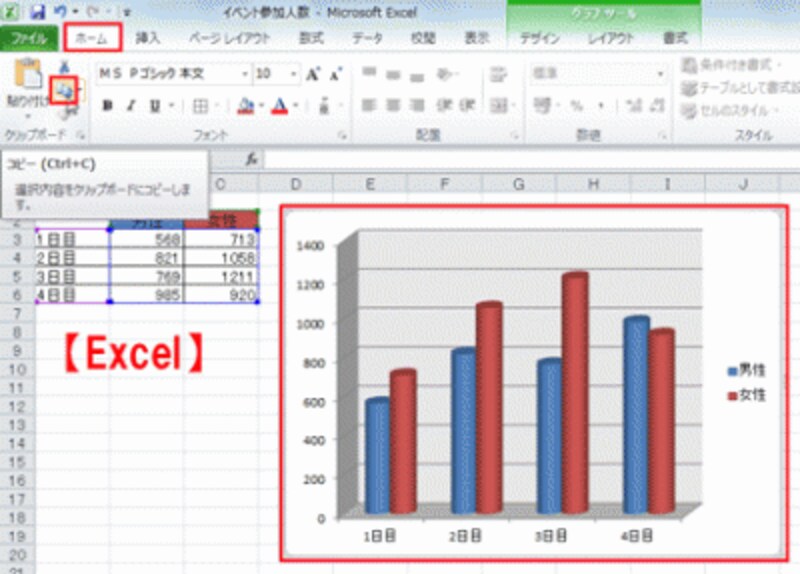
Task: Click the Decrease Decimal icon
Action: (x=657, y=106)
